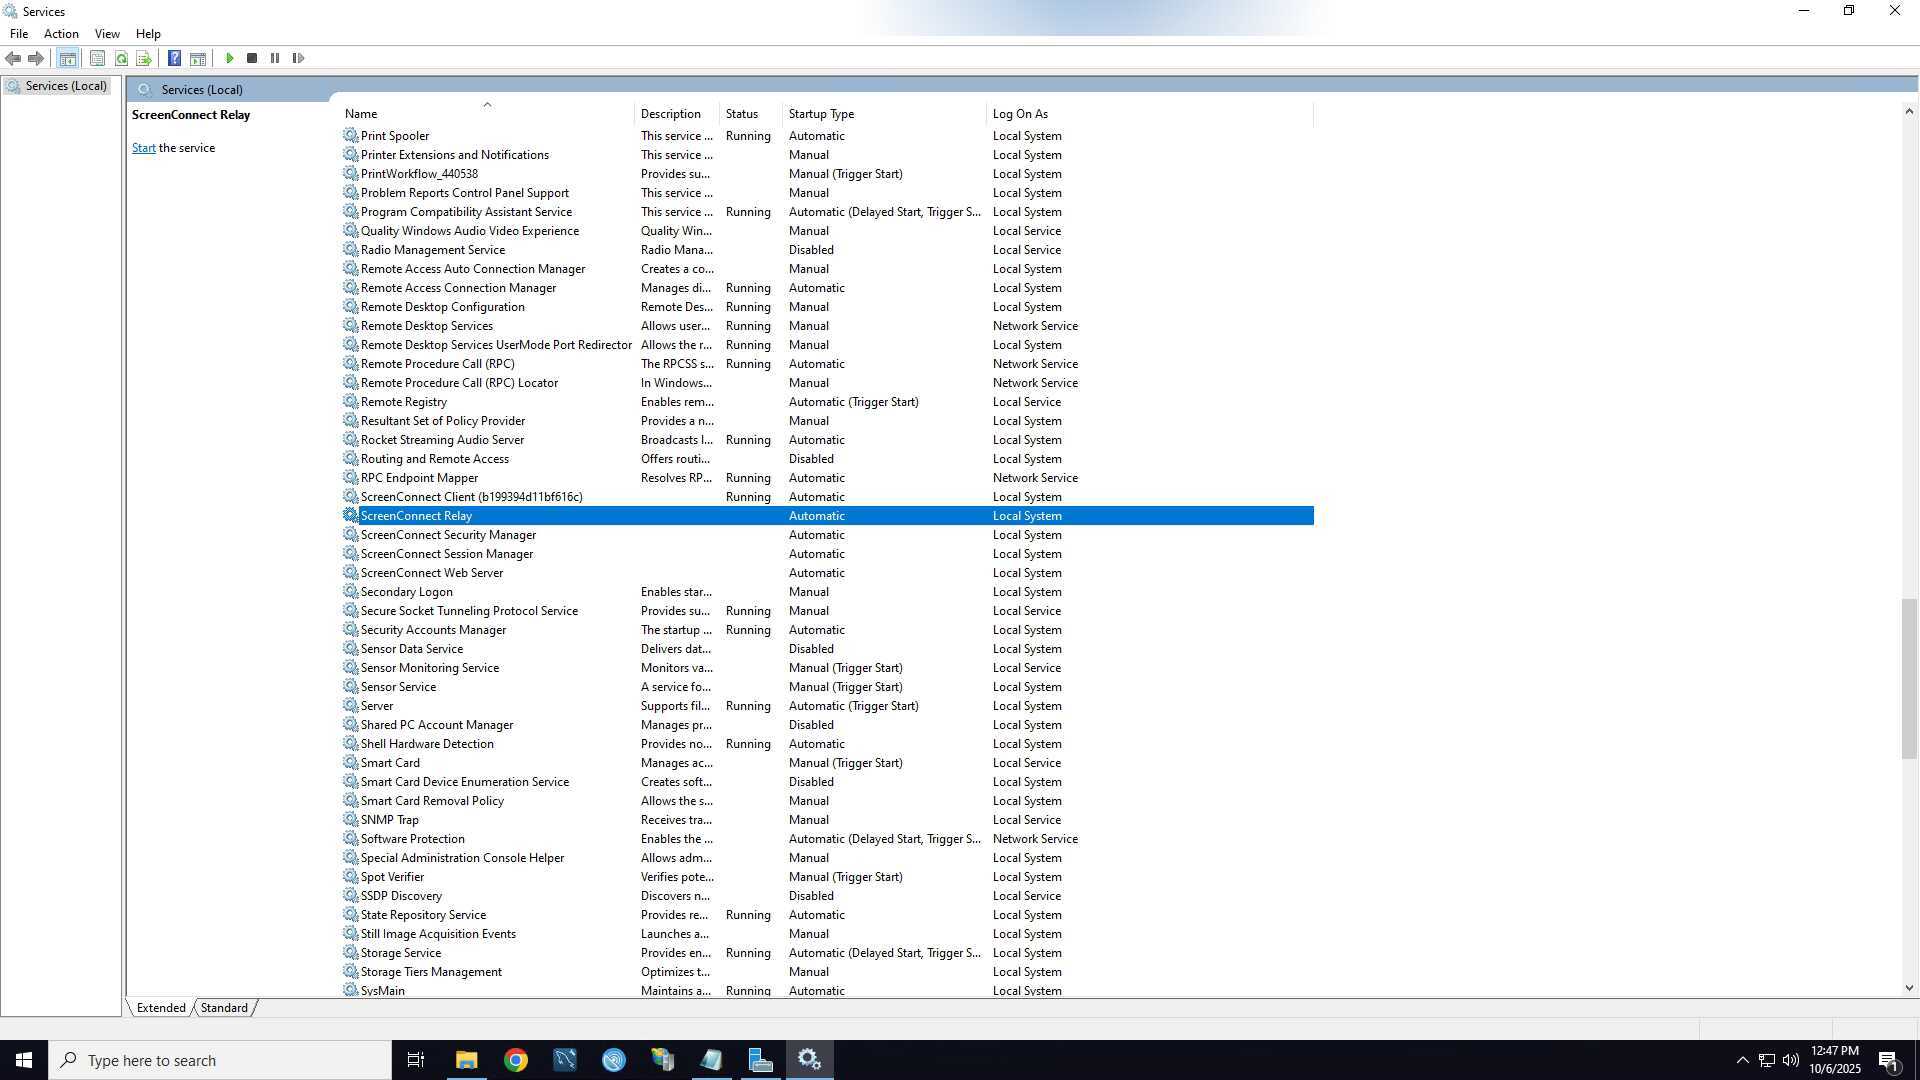
Task: Open the Action menu
Action: (61, 33)
